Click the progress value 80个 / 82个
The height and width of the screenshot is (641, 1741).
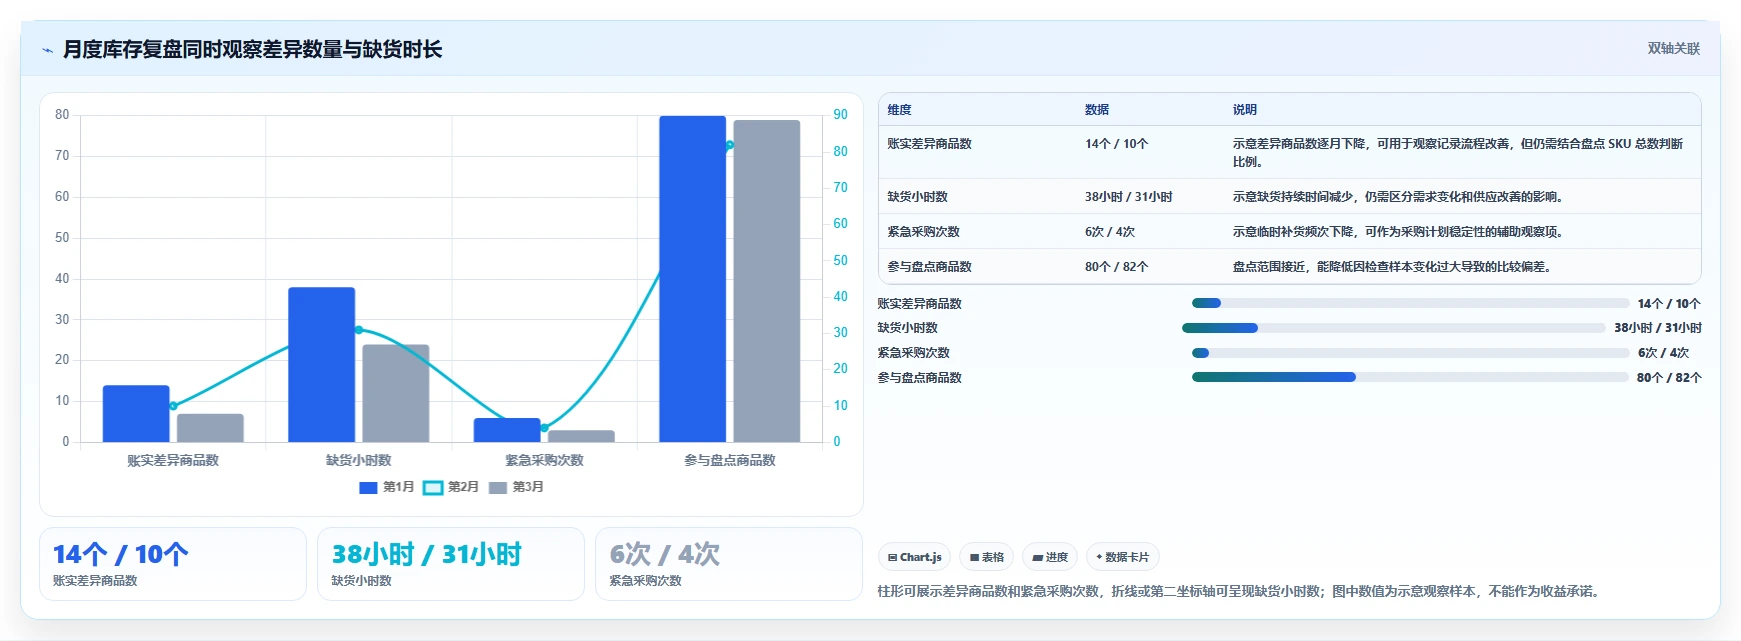1669,378
